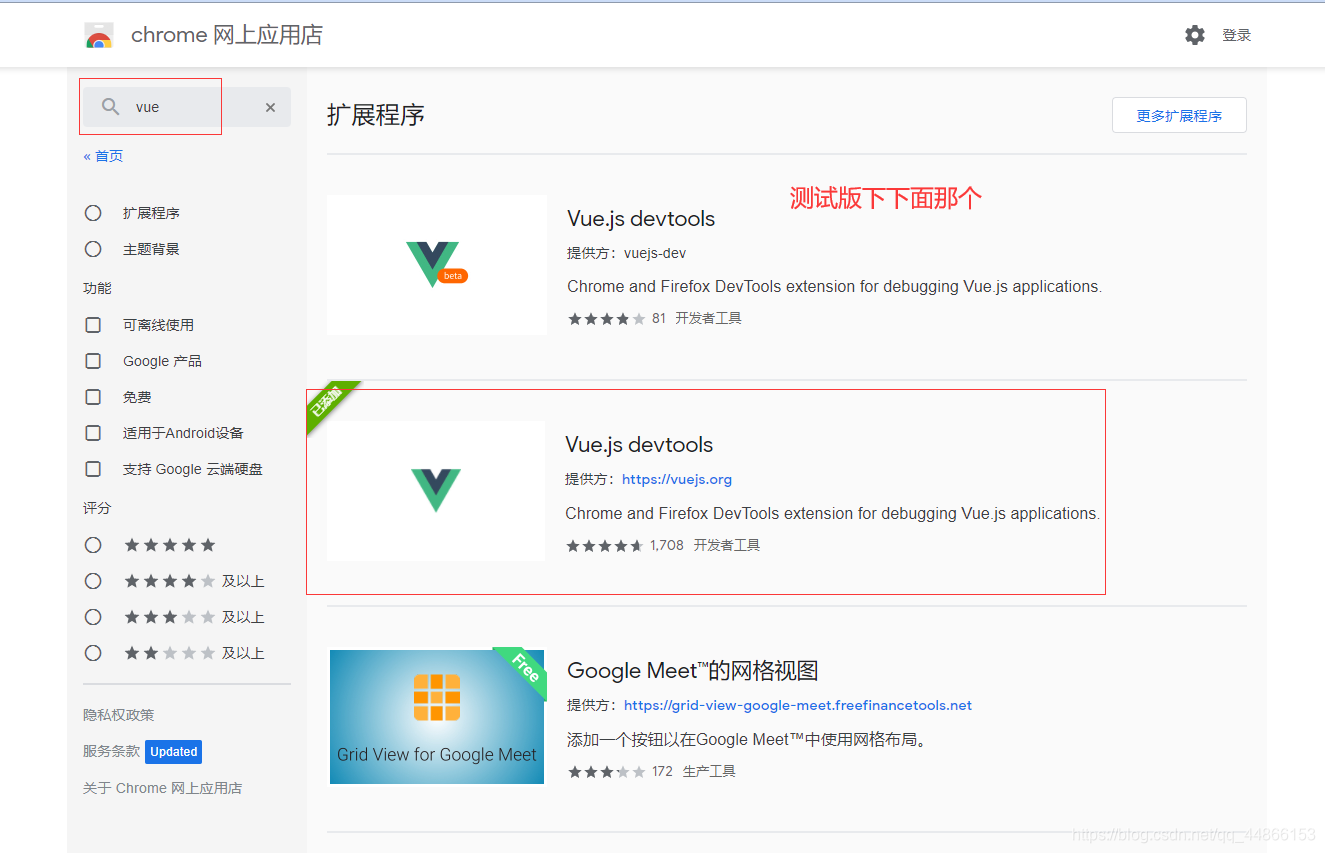This screenshot has height=853, width=1325.
Task: Open the 隐私权政策 link
Action: click(x=119, y=715)
